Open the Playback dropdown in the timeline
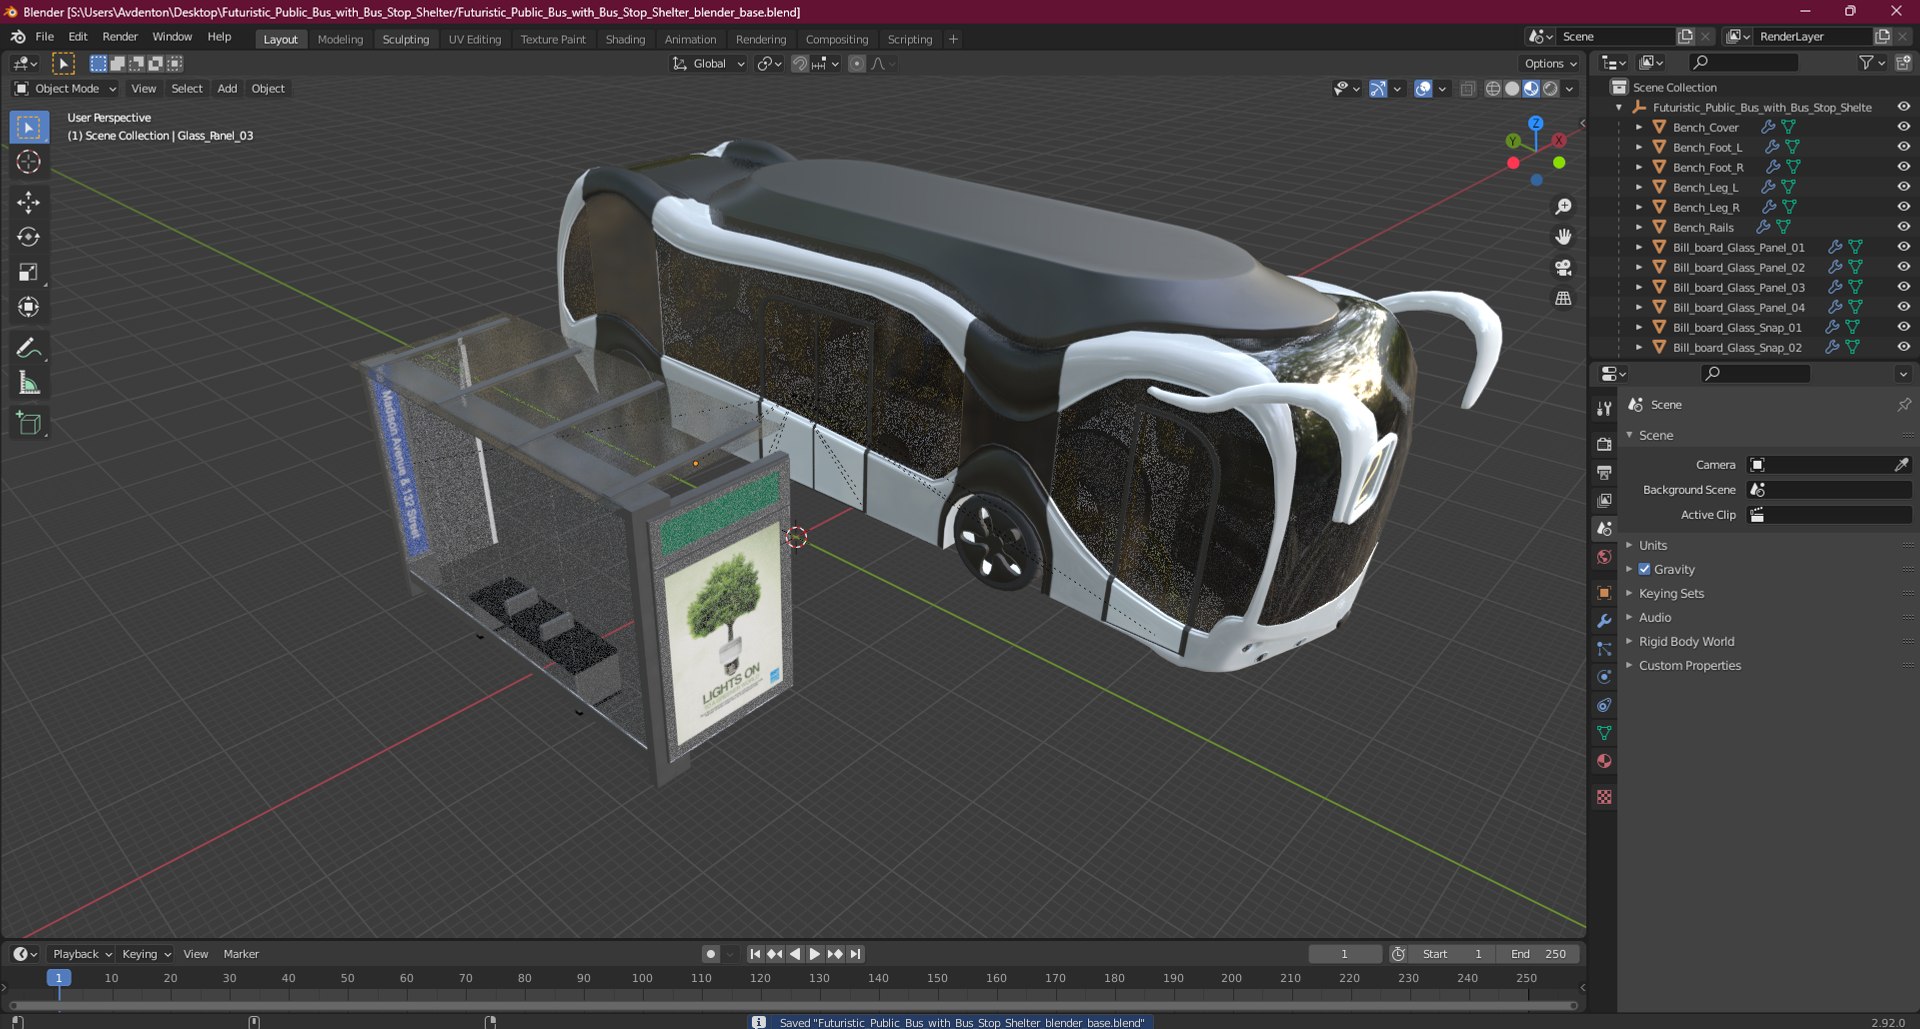 82,954
